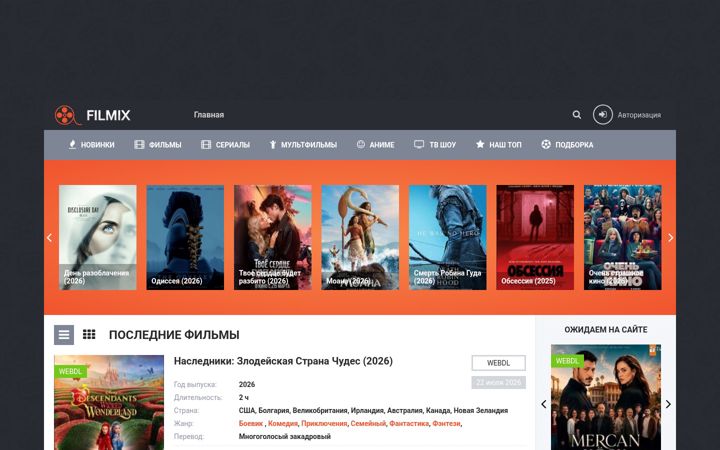Next item in Ожидаем на сайте slider
The width and height of the screenshot is (720, 450).
click(x=668, y=404)
